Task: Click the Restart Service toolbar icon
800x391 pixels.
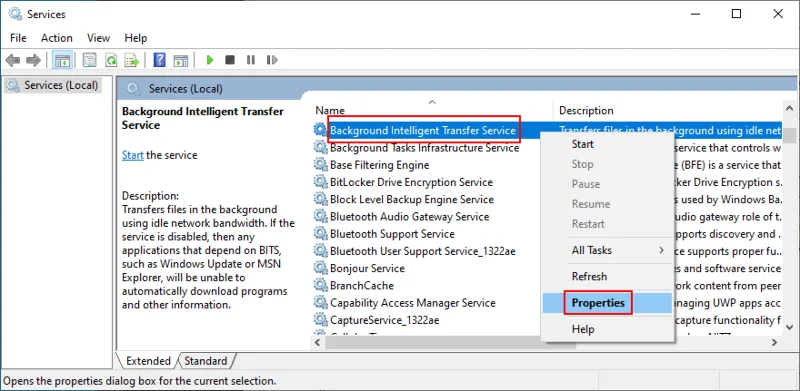Action: point(272,60)
